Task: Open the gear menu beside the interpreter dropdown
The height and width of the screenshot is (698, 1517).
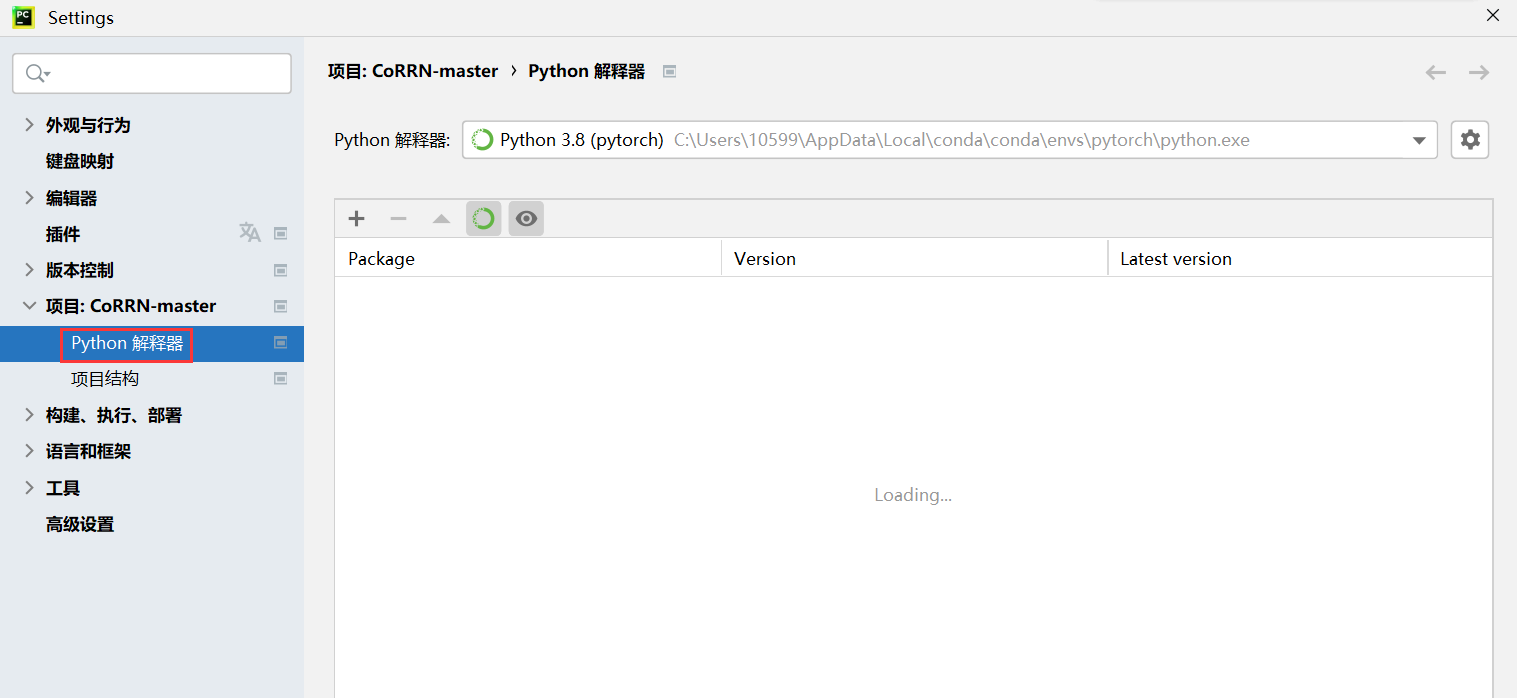Action: pyautogui.click(x=1470, y=140)
